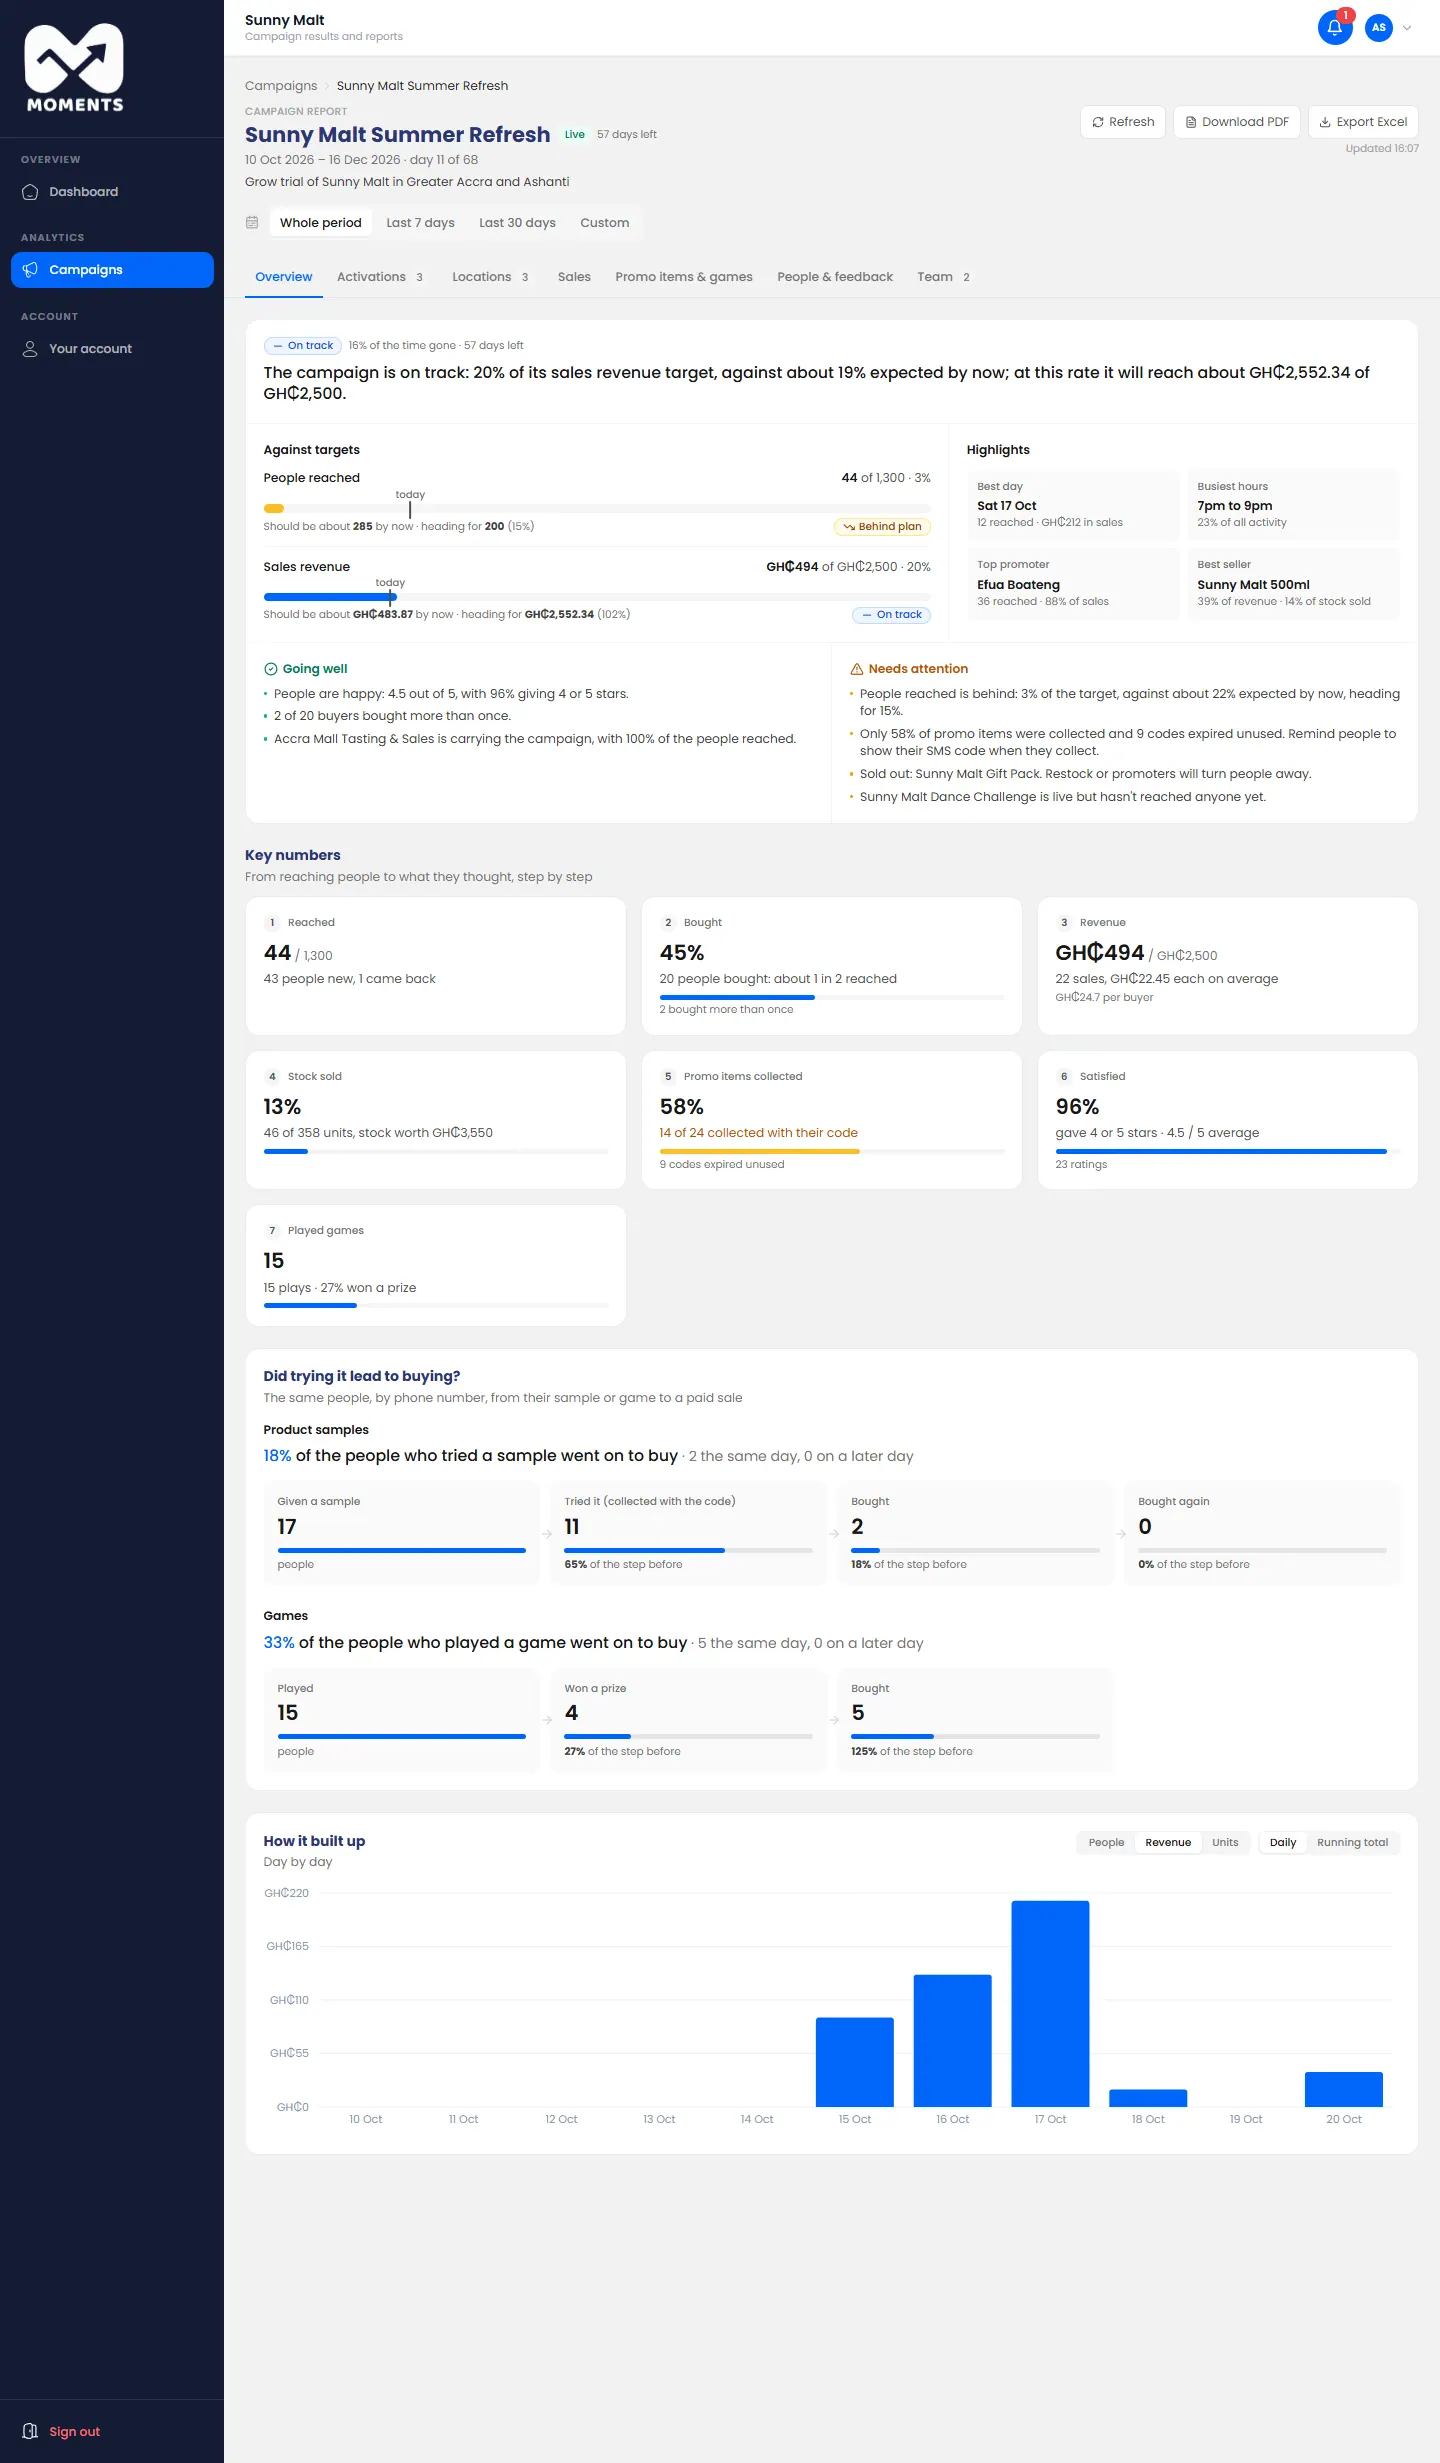Go to Campaigns breadcrumb link
The height and width of the screenshot is (2463, 1440).
click(281, 86)
